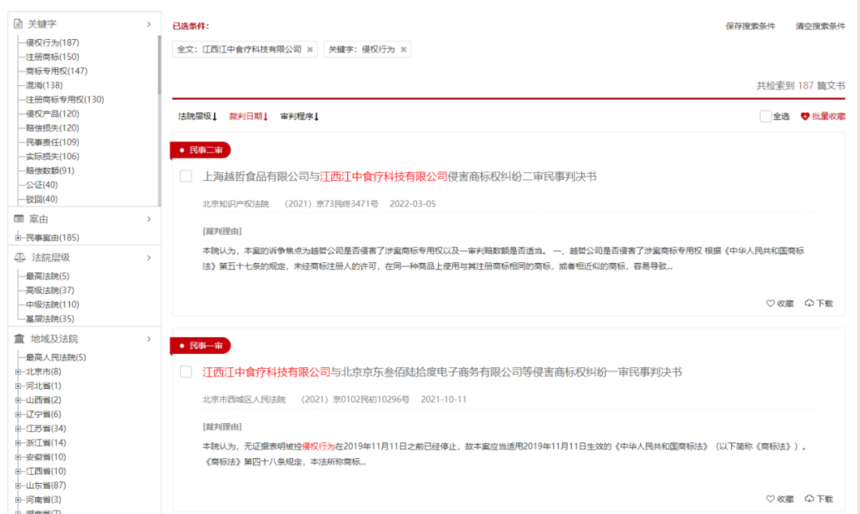
Task: Click court name 北京市西城区人民法院
Action: tap(244, 399)
